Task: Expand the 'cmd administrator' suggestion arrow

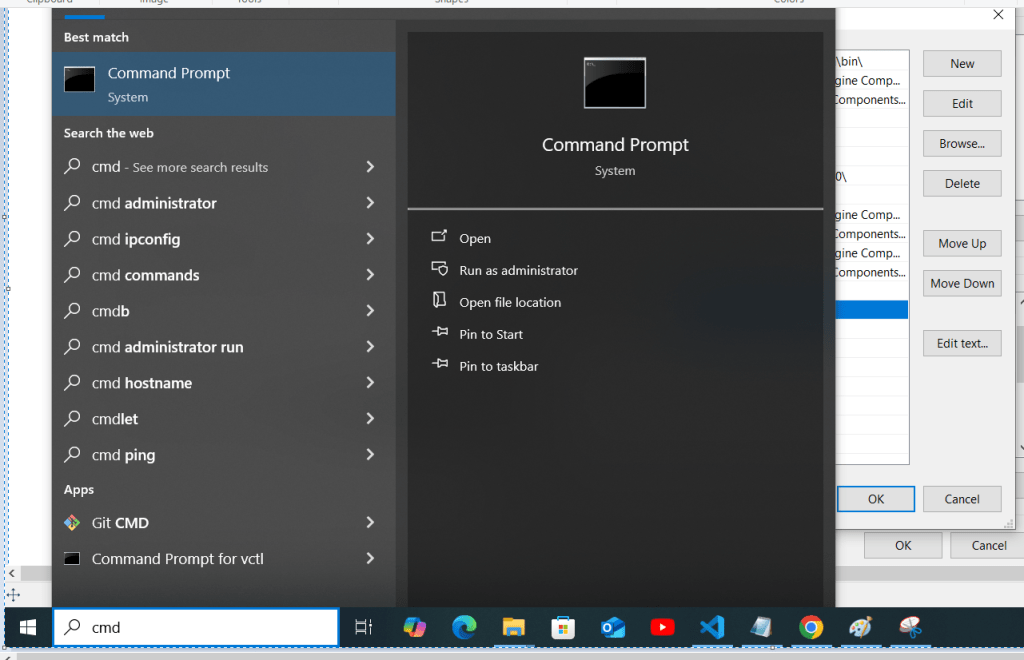Action: pyautogui.click(x=370, y=203)
